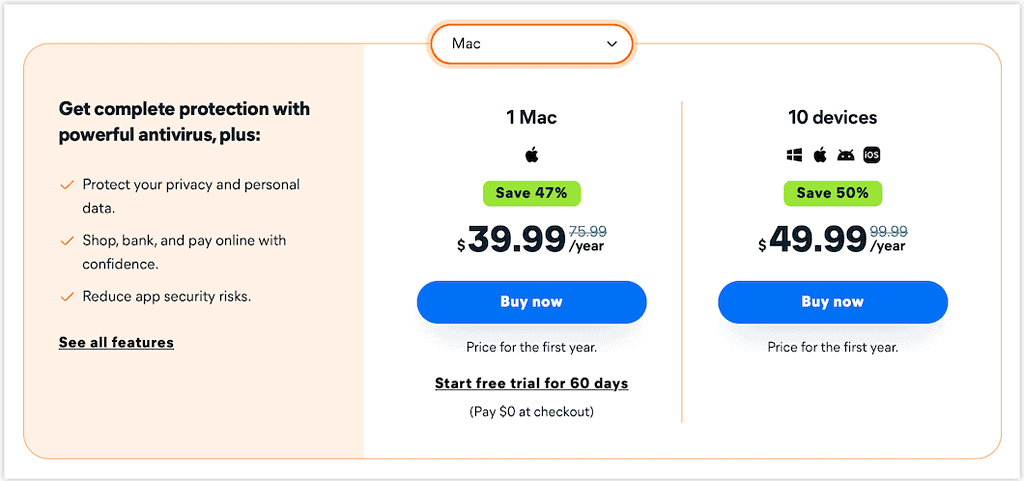Click the Apple icon under 10 devices
The width and height of the screenshot is (1024, 481).
[820, 155]
